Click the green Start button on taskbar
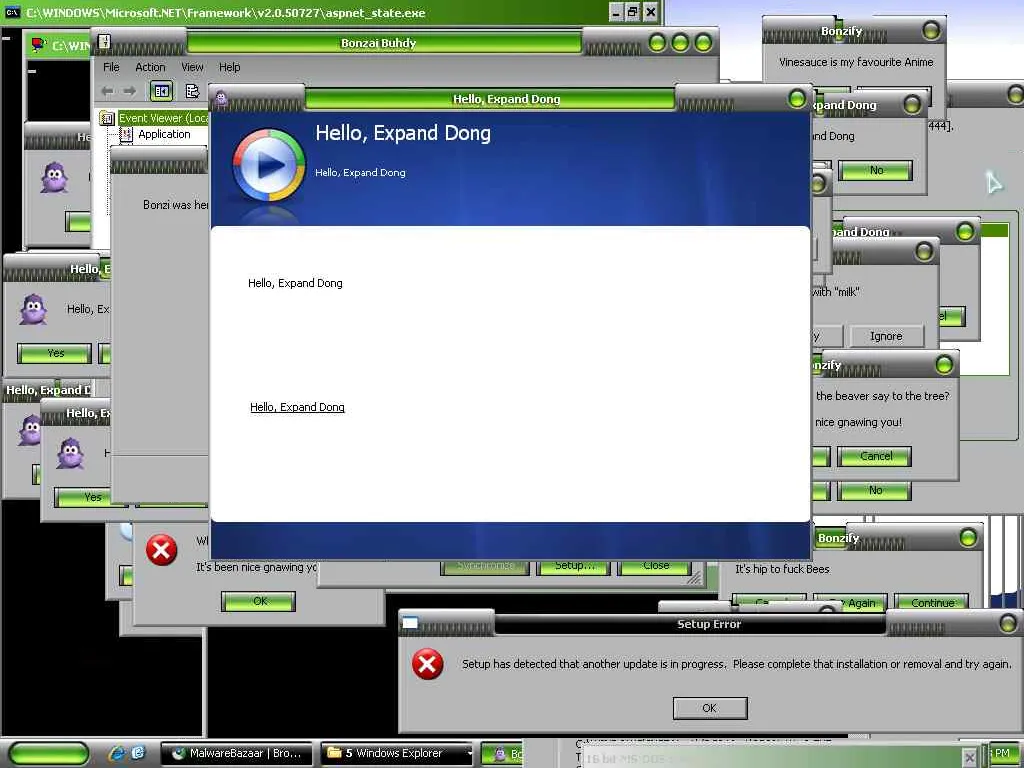This screenshot has width=1024, height=768. [x=48, y=754]
